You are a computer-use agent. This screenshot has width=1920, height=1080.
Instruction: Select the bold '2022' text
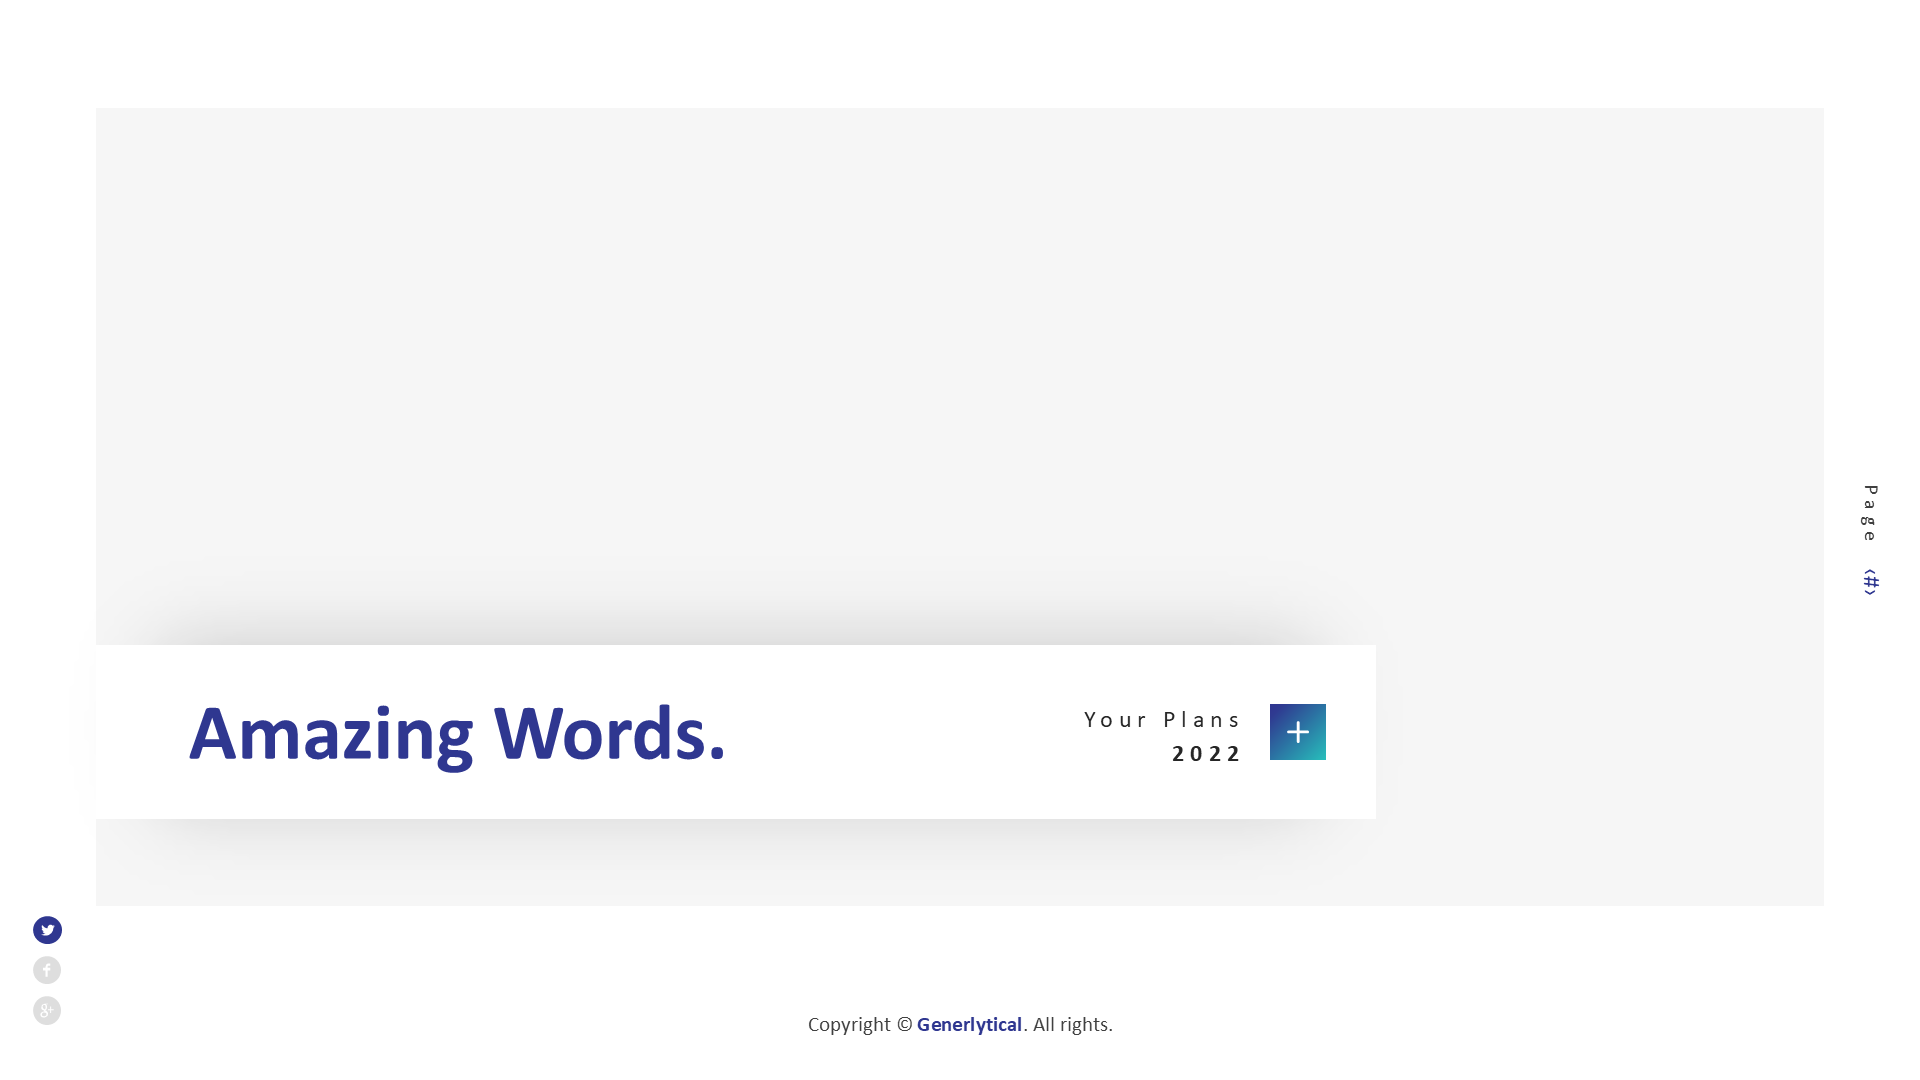pyautogui.click(x=1207, y=754)
